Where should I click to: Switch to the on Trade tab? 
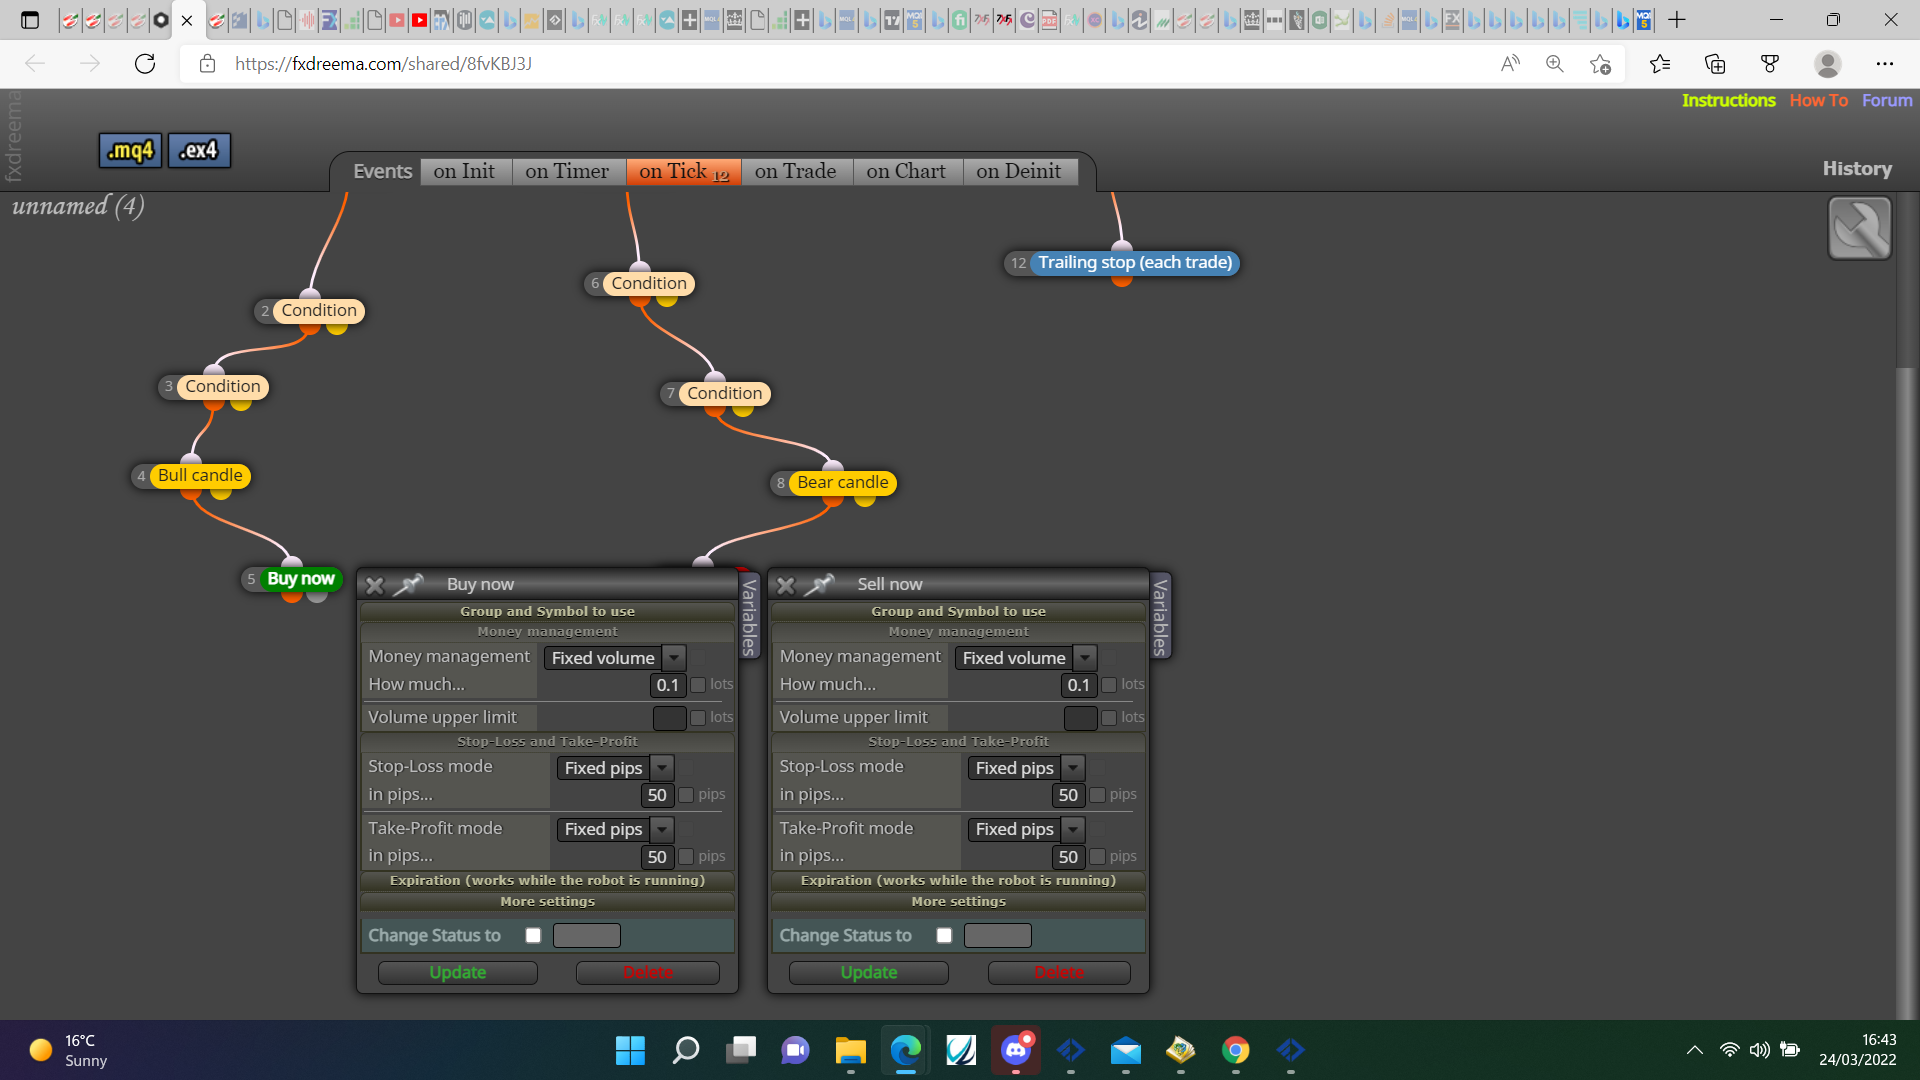tap(796, 172)
